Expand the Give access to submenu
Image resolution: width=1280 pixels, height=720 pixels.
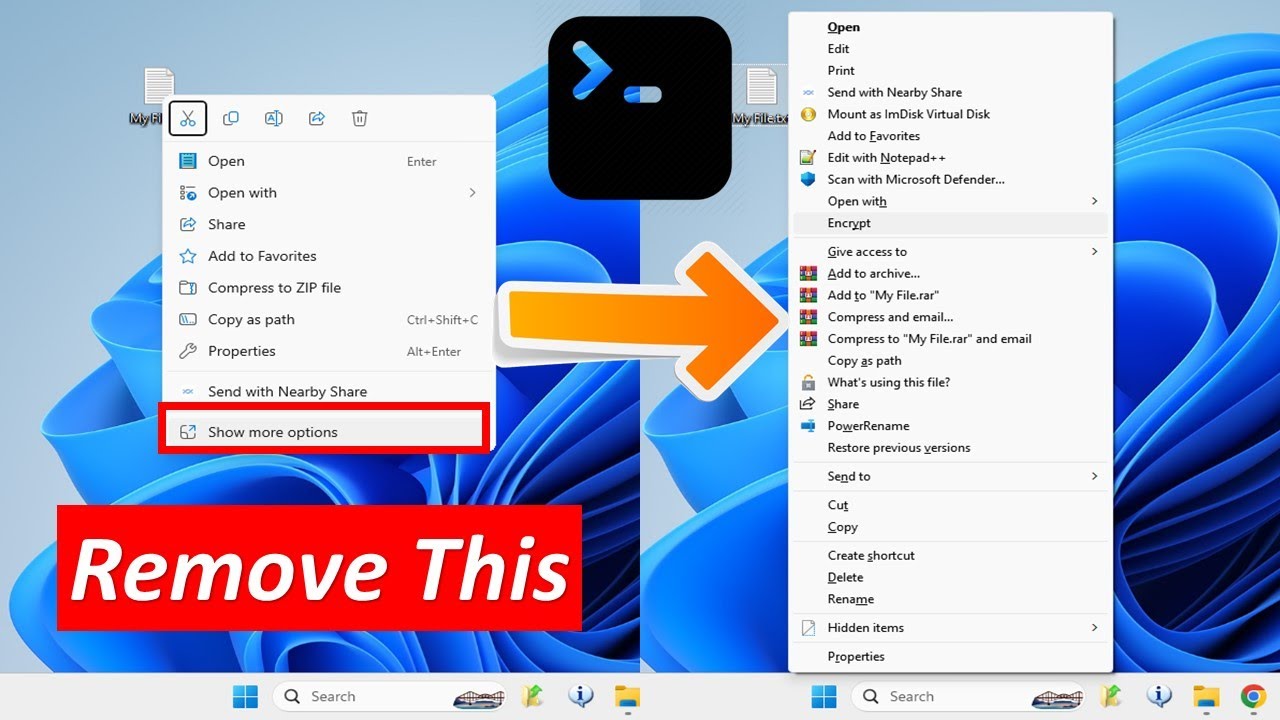950,252
